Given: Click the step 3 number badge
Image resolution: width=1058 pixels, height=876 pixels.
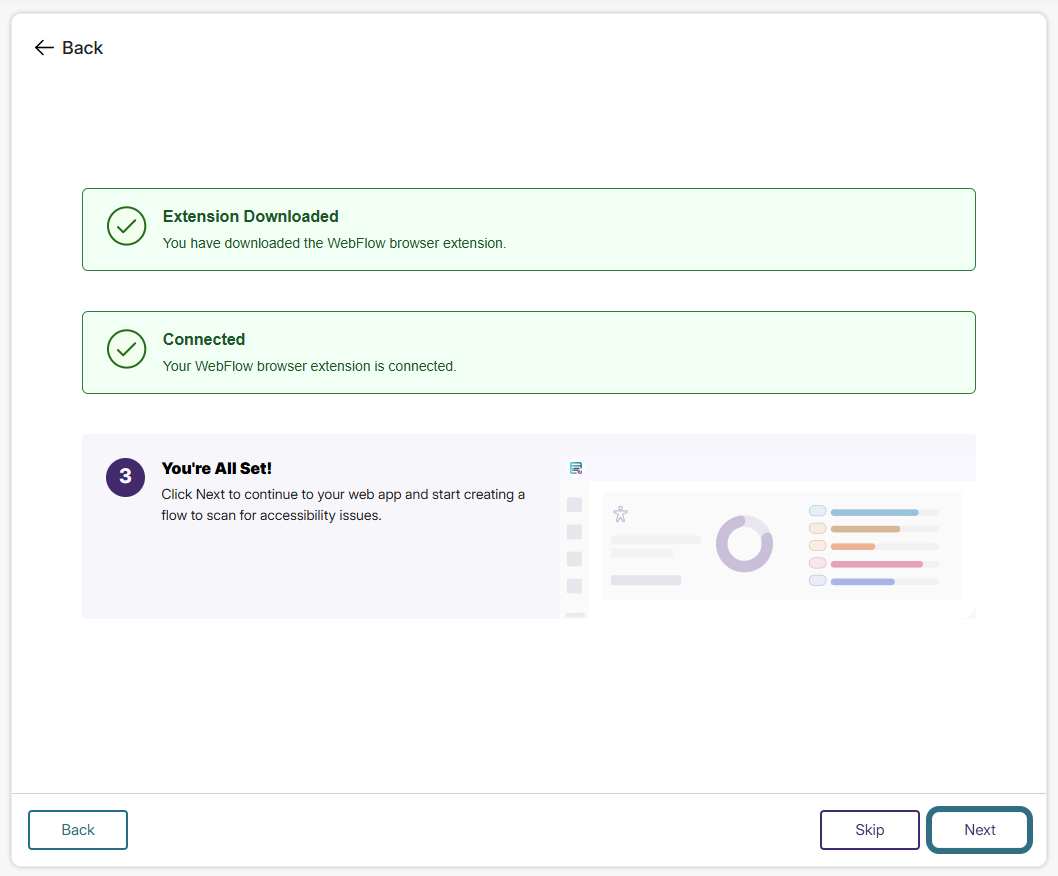Looking at the screenshot, I should pos(126,477).
